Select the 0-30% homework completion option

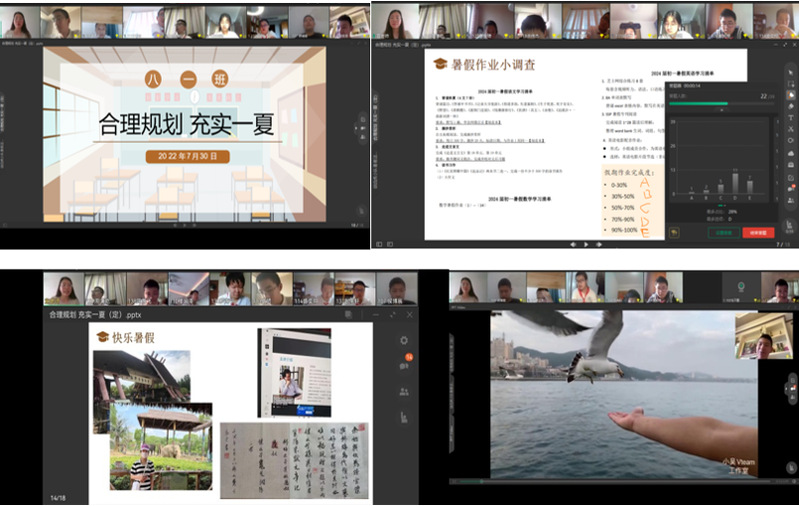click(619, 185)
